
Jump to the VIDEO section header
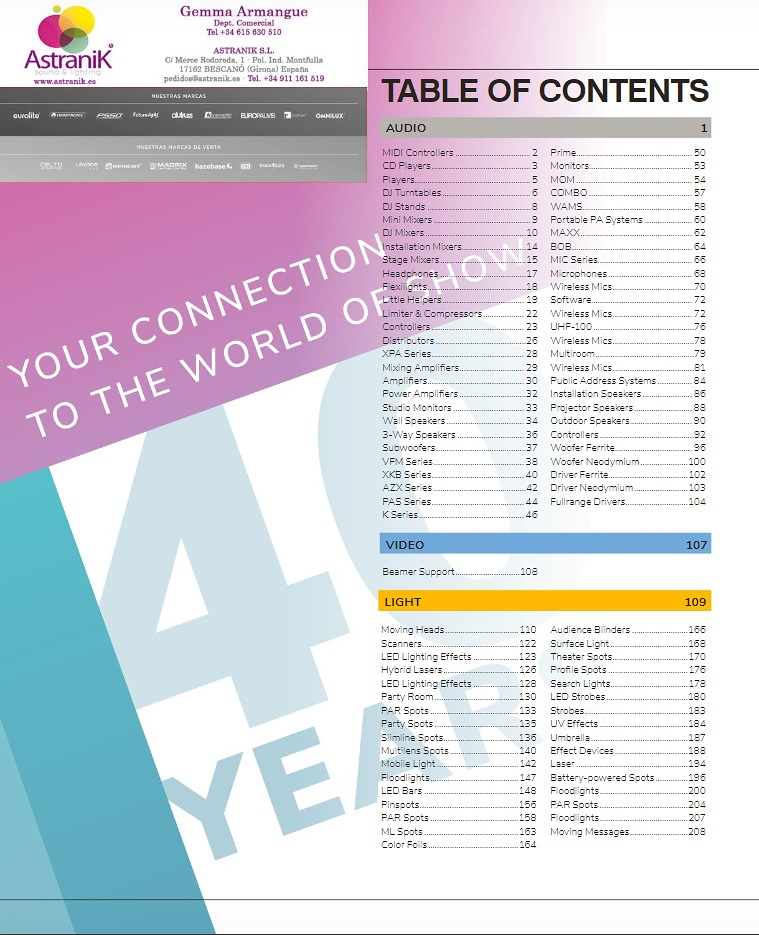[x=545, y=545]
